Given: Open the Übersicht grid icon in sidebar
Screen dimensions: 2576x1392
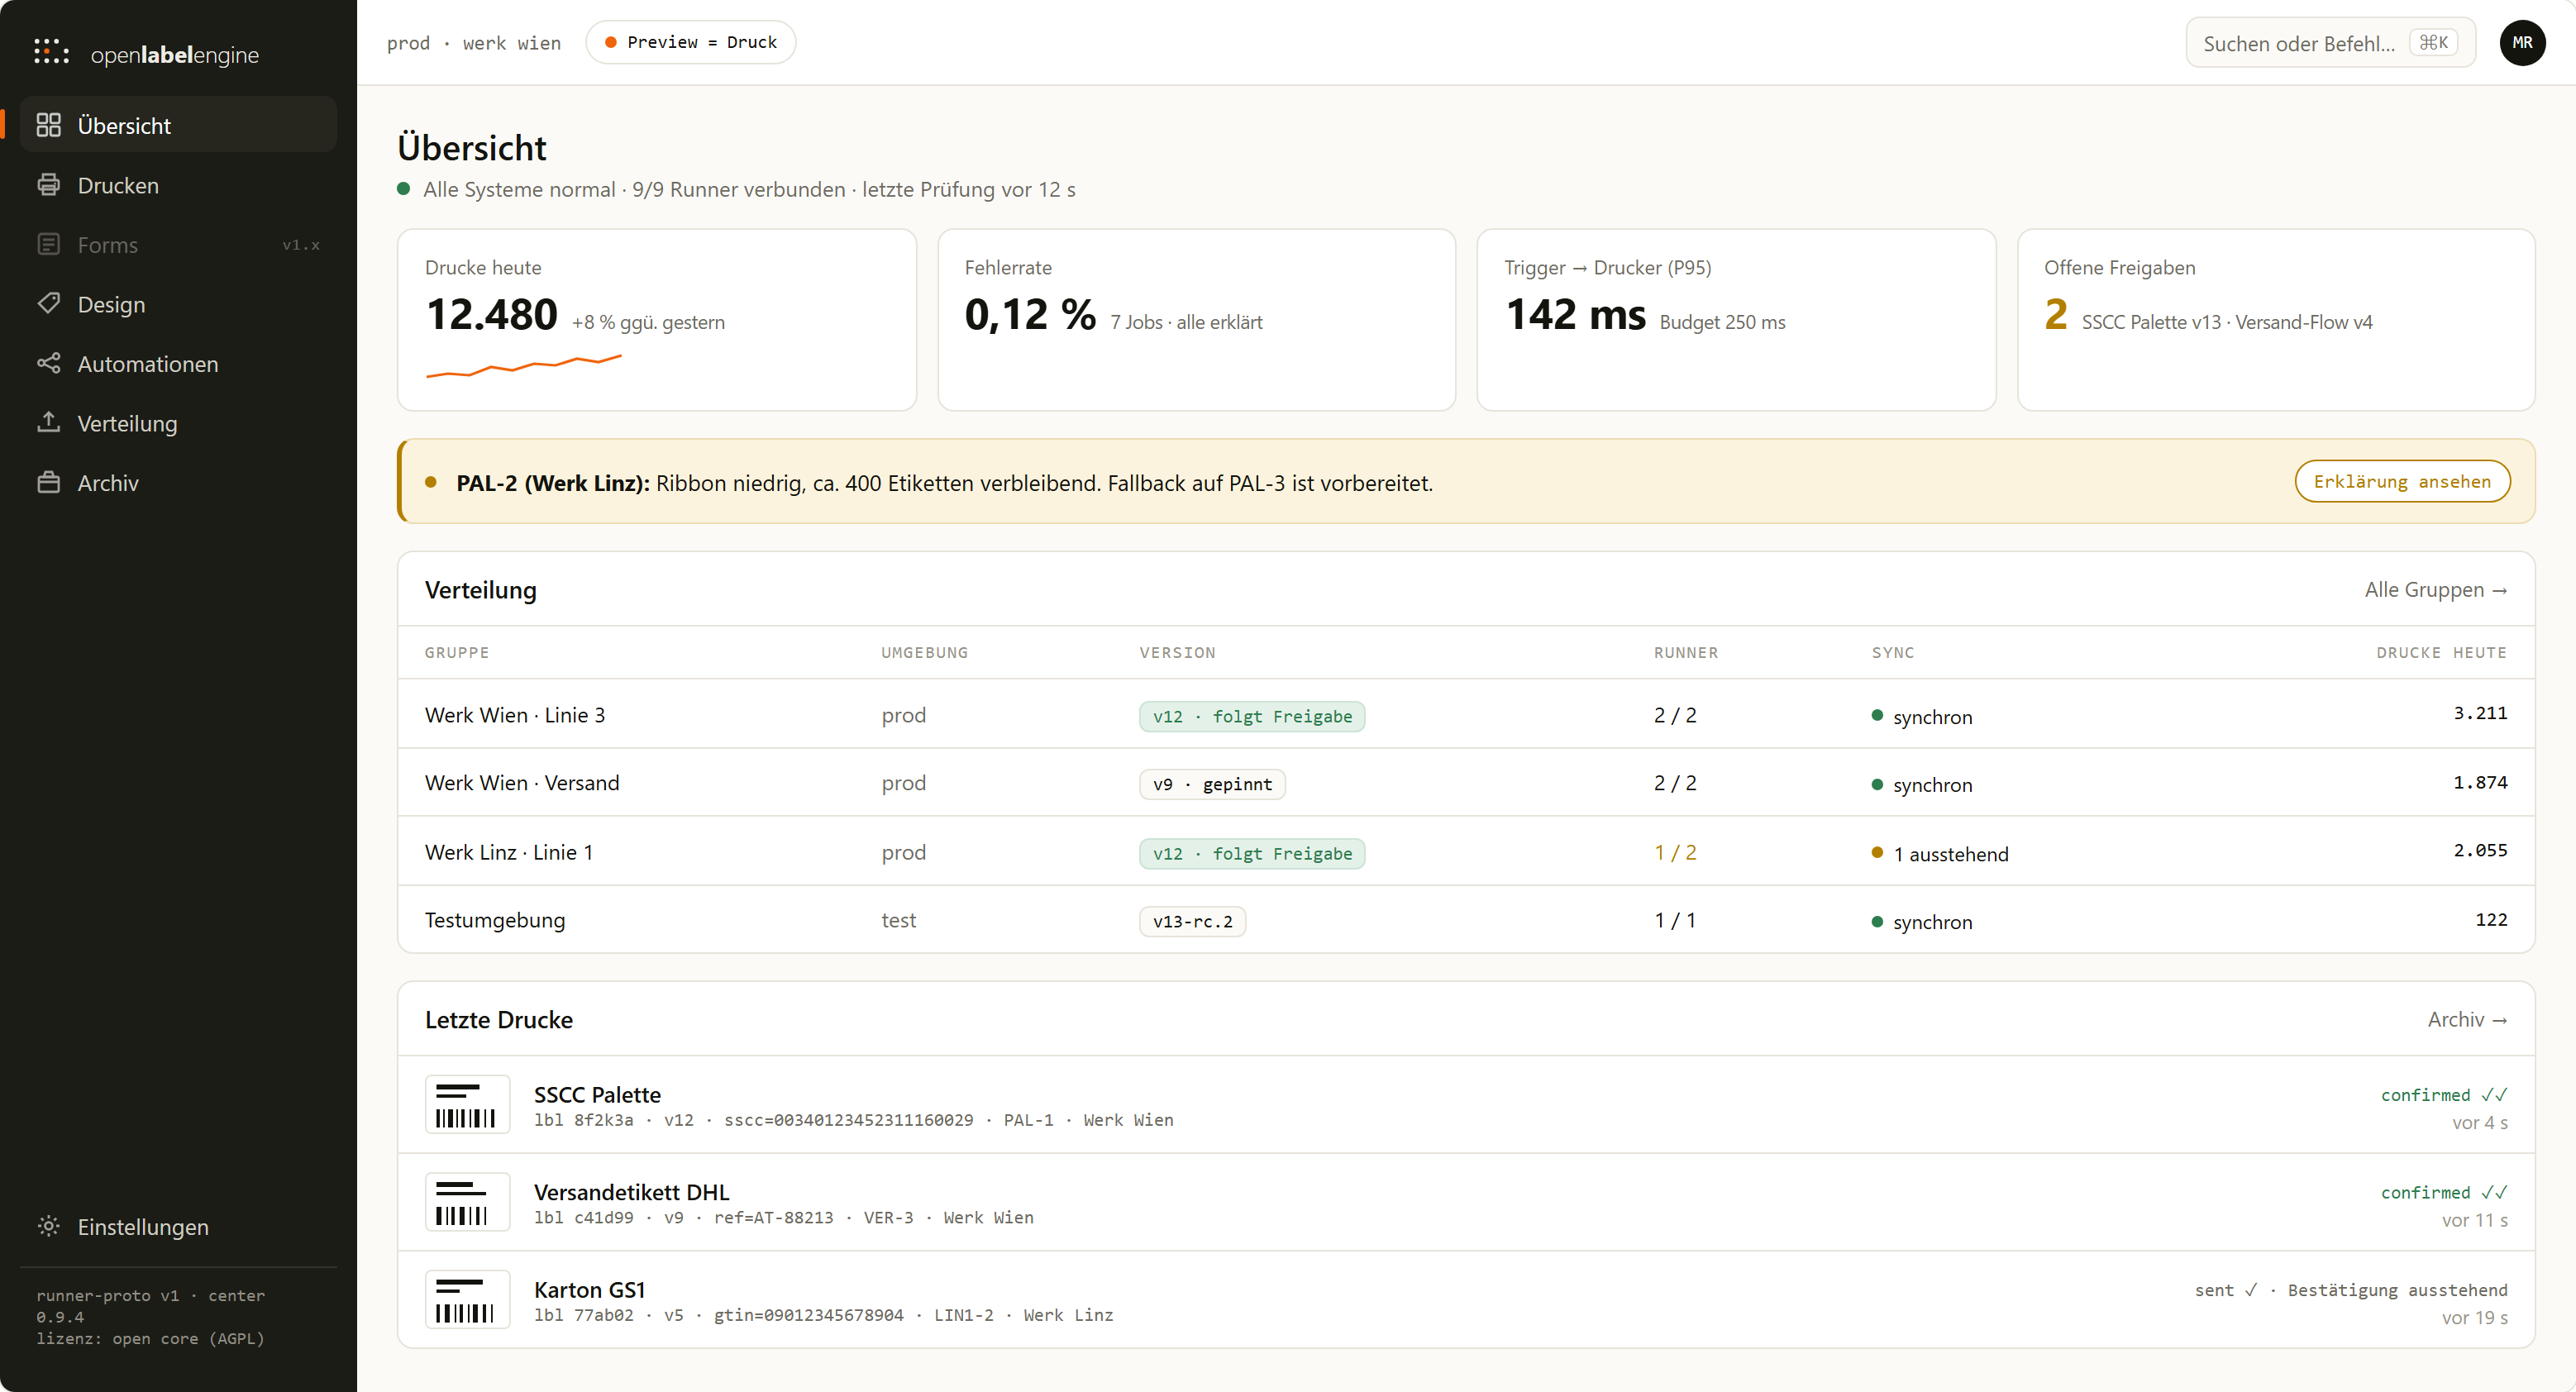Looking at the screenshot, I should click(48, 125).
